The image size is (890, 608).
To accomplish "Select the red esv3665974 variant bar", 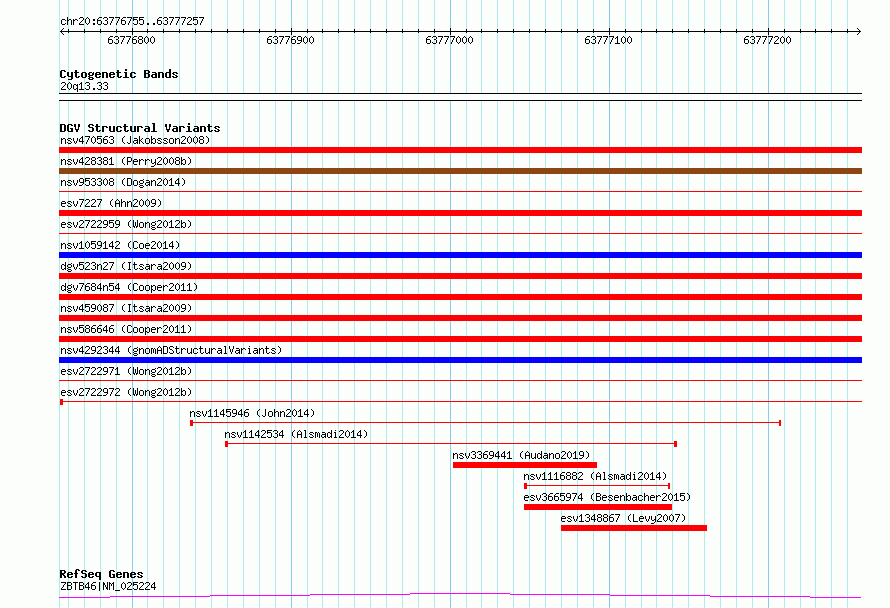I will pos(598,507).
